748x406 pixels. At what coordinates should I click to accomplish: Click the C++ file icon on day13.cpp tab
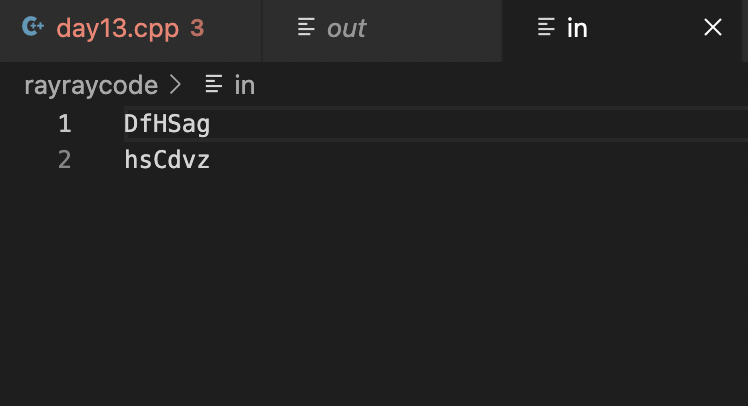click(x=33, y=27)
